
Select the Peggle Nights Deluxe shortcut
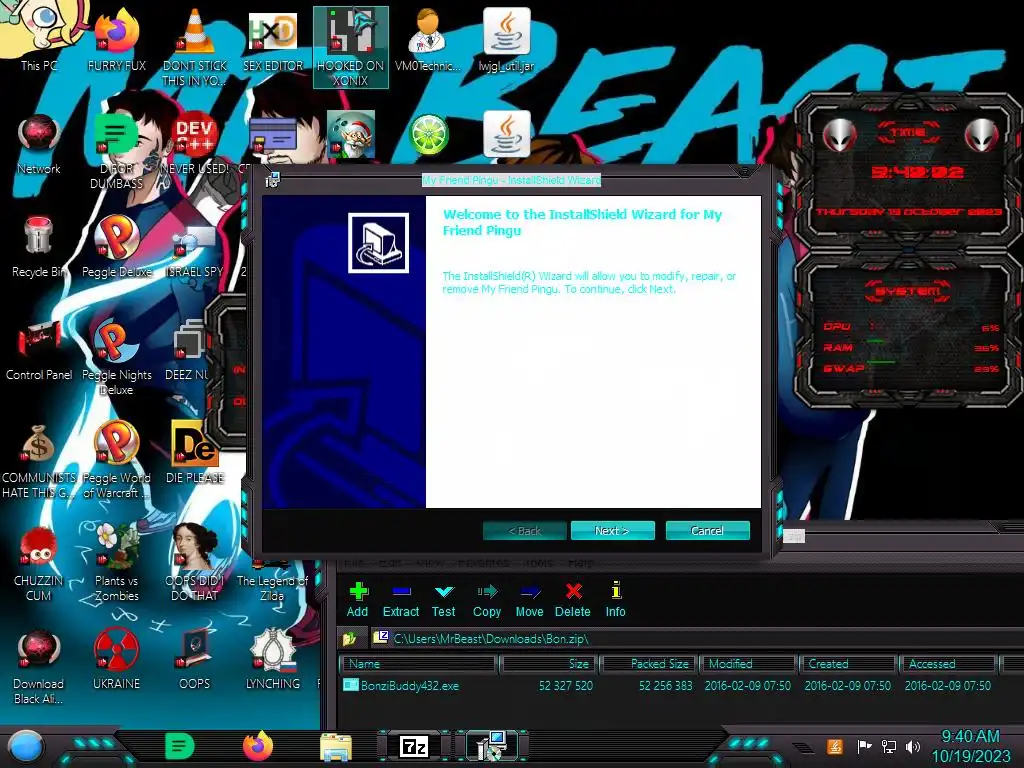point(117,357)
